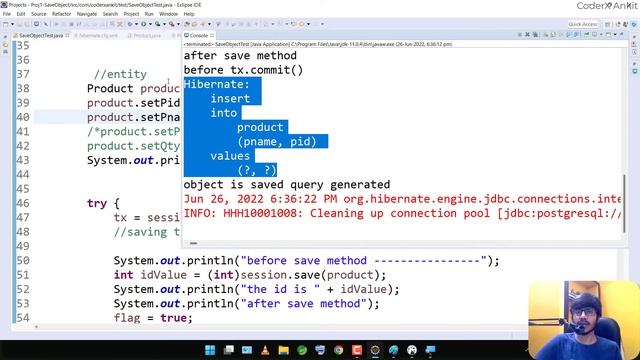
Task: Open Google Chrome from the taskbar
Action: pos(338,350)
